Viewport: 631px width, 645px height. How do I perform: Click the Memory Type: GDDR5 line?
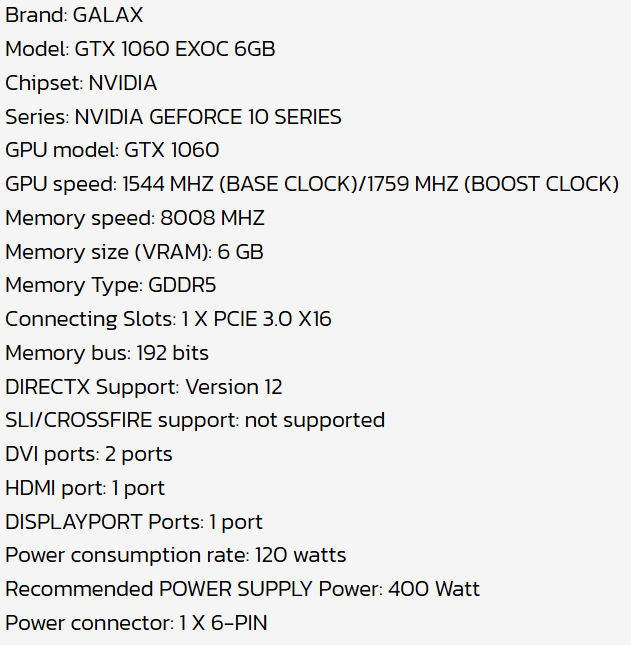coord(110,286)
